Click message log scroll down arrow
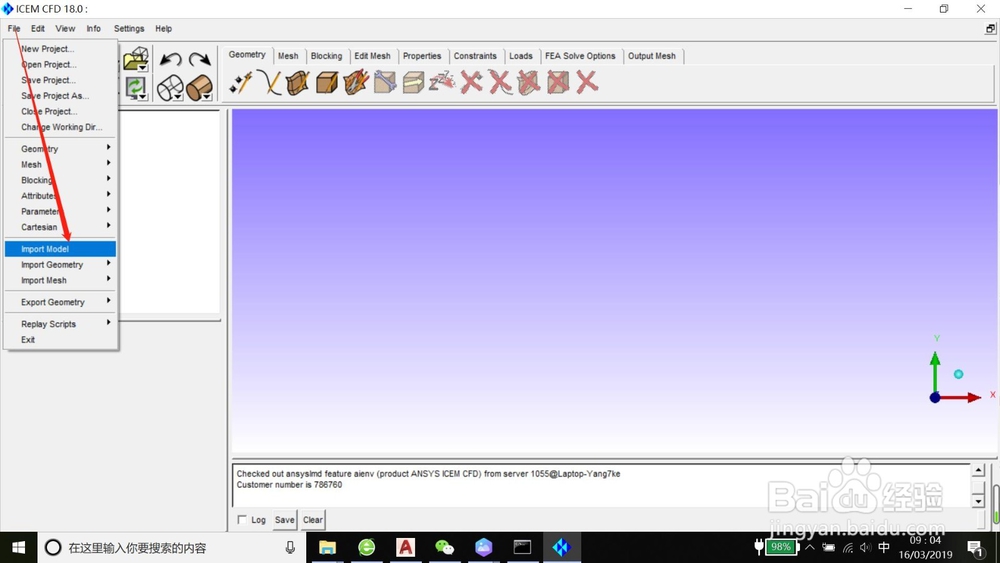This screenshot has width=1000, height=563. point(978,502)
